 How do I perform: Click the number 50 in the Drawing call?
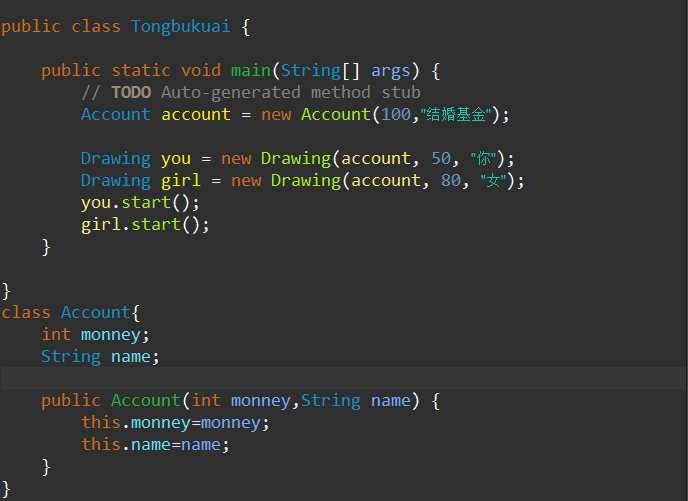tap(441, 158)
